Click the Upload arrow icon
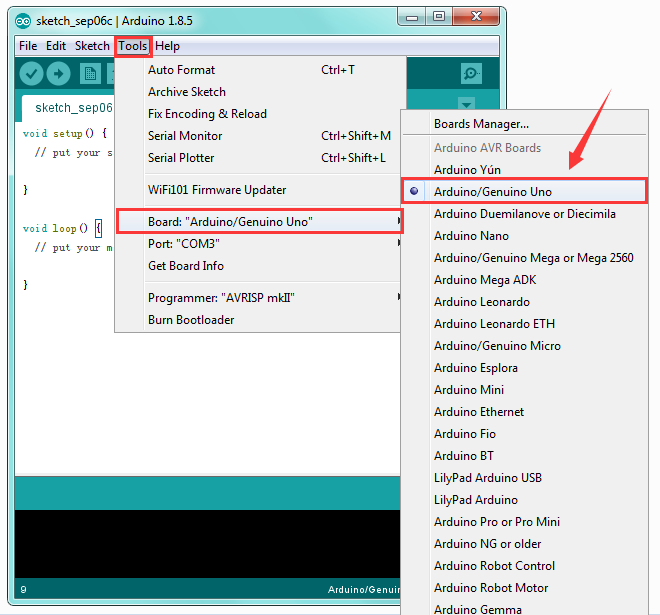 58,74
